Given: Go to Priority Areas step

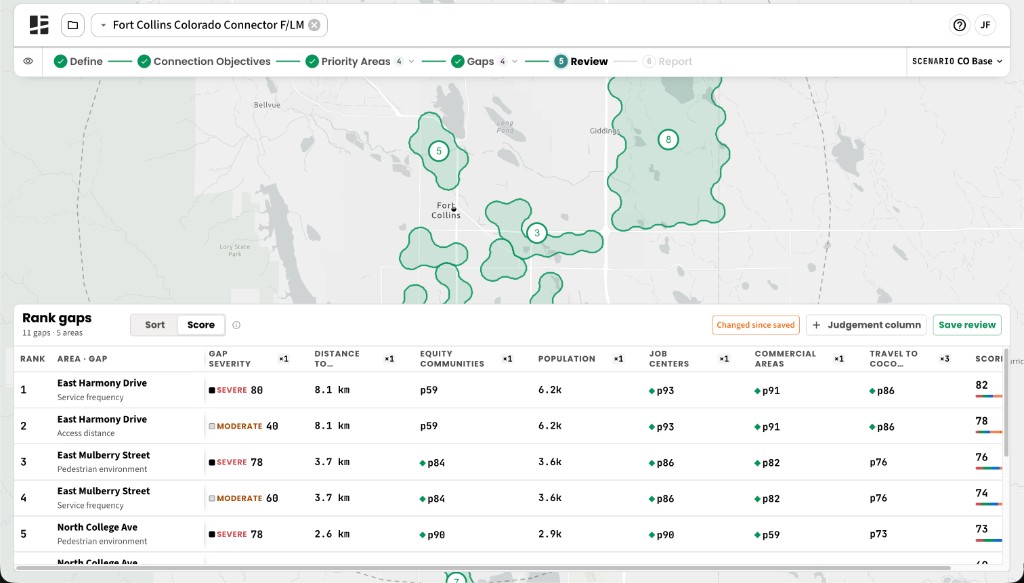Looking at the screenshot, I should 348,61.
